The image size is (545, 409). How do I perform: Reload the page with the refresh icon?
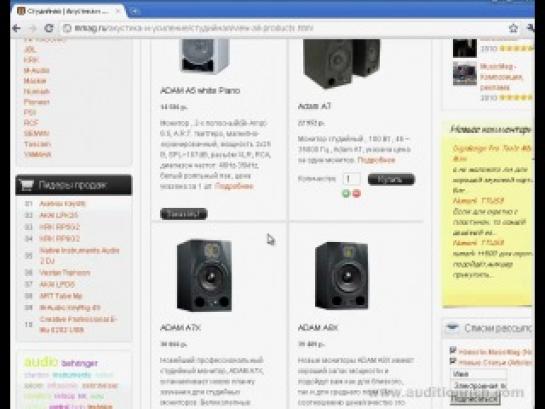pyautogui.click(x=49, y=28)
